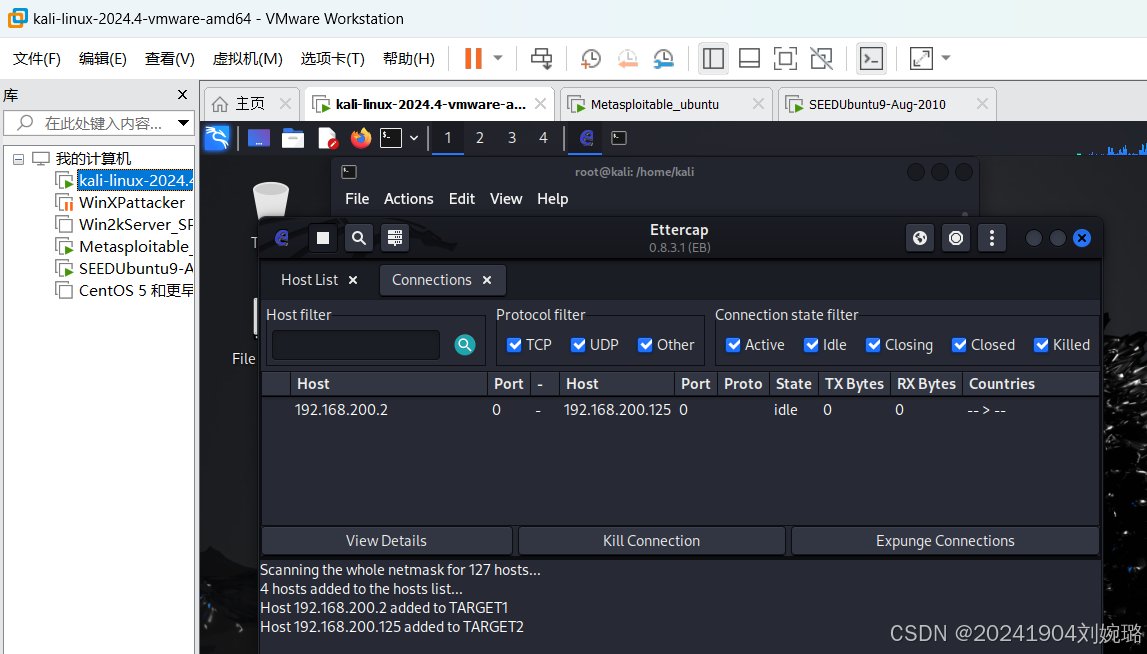Open terminal dropdown arrow in Kali panel
This screenshot has height=654, width=1147.
(413, 138)
